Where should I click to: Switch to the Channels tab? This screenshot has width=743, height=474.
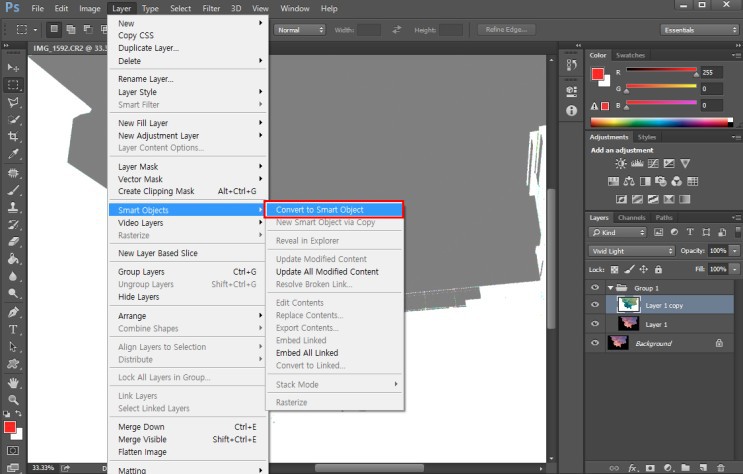631,217
